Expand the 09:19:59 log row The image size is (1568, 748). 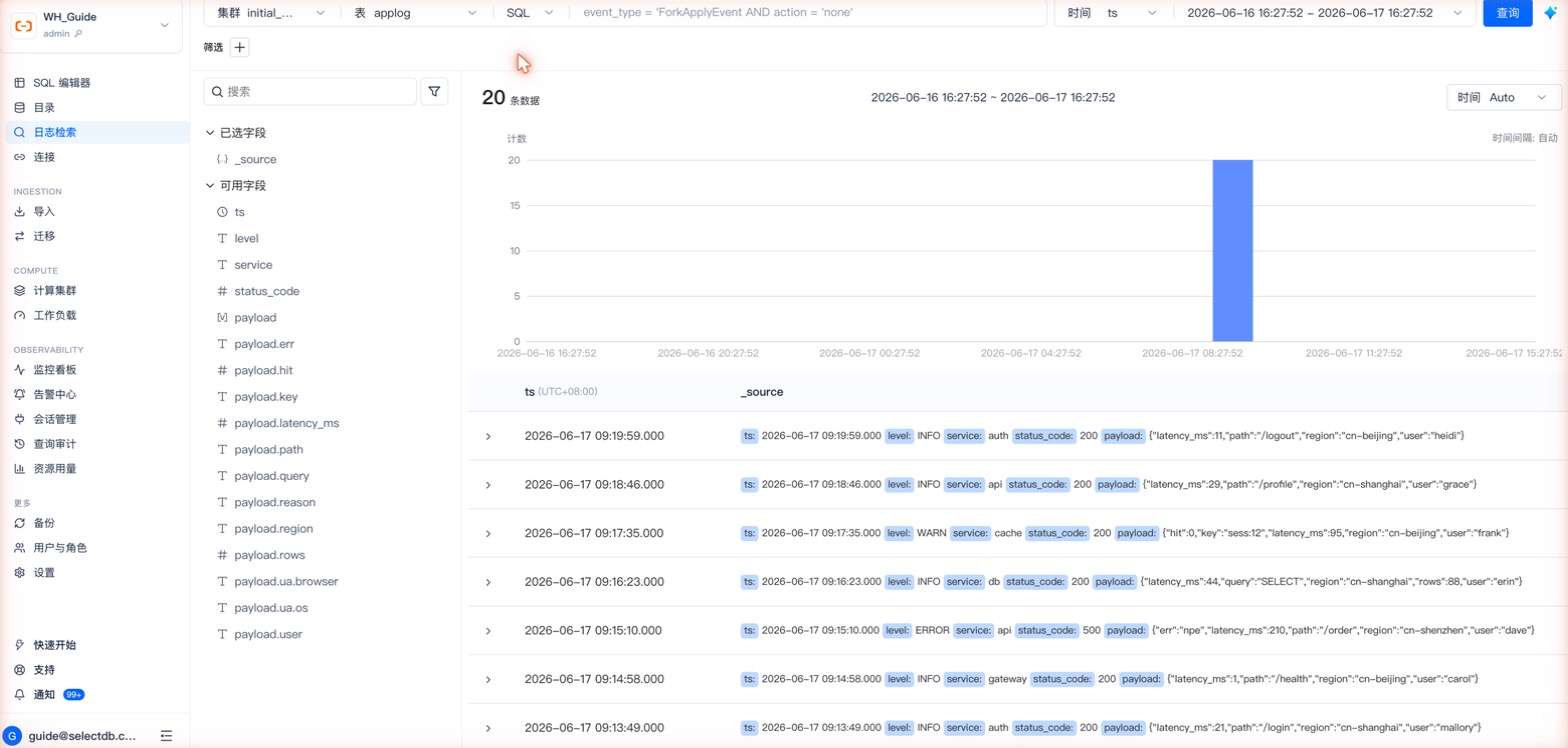(x=488, y=436)
